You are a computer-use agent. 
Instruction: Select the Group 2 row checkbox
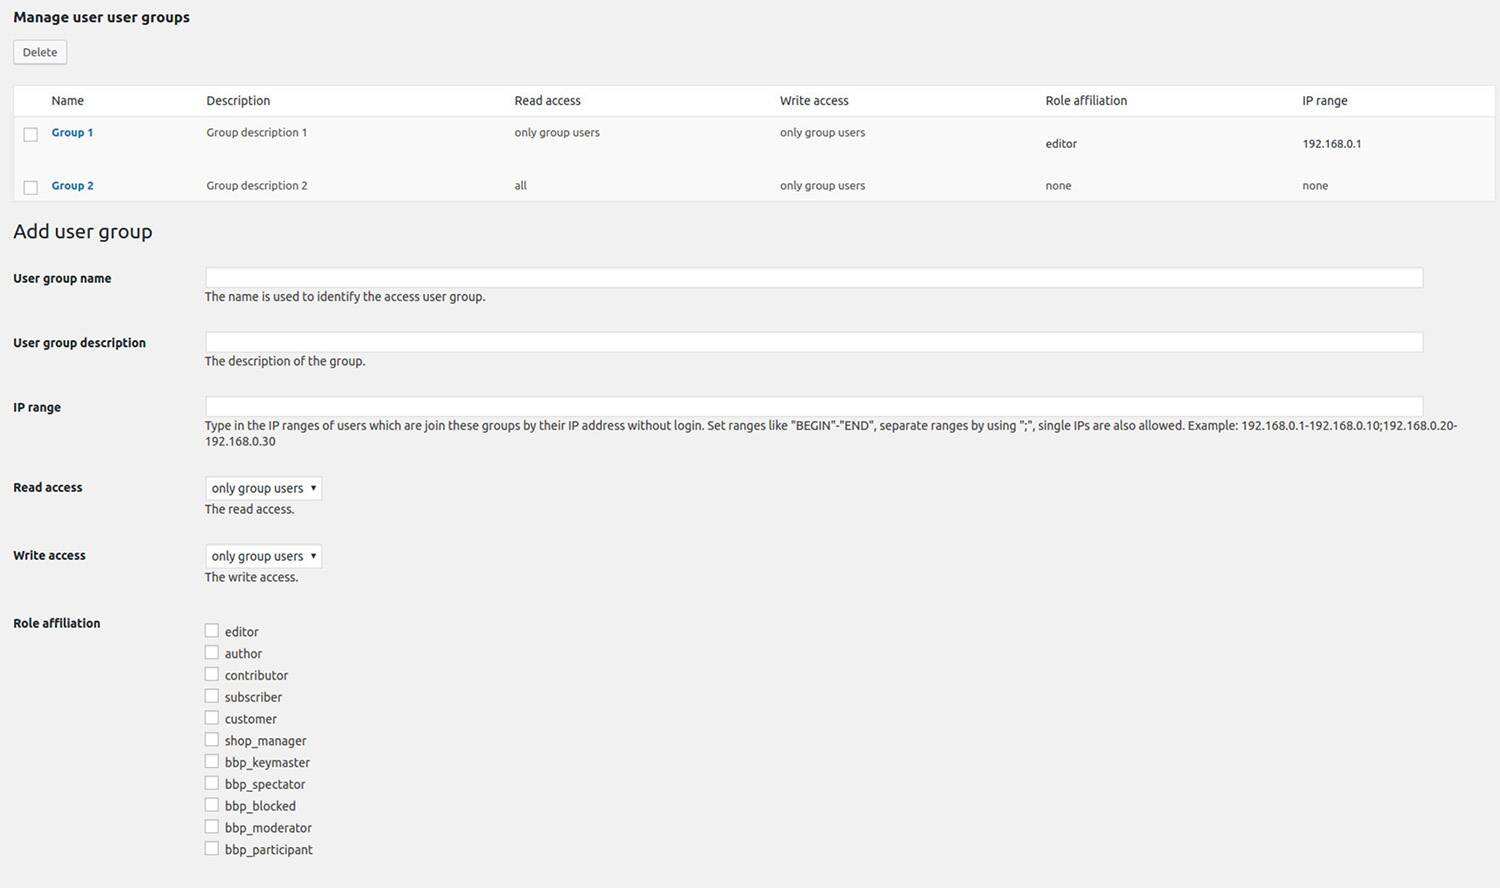click(x=31, y=187)
